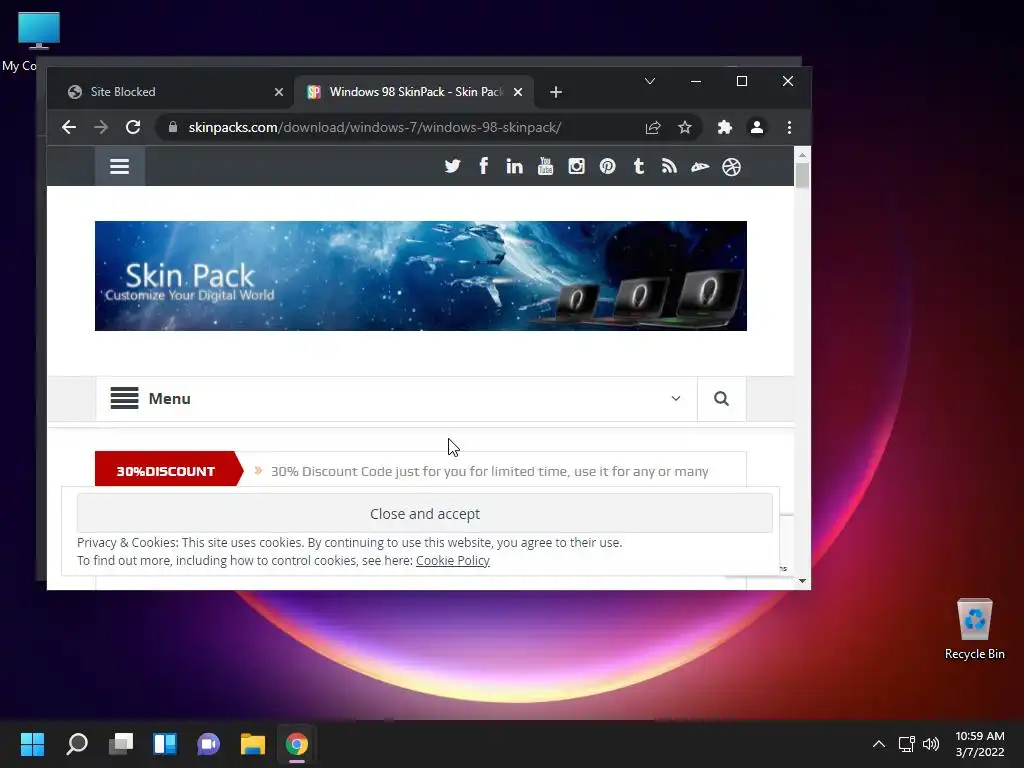1024x768 pixels.
Task: Open the YouTube social icon
Action: coord(545,166)
